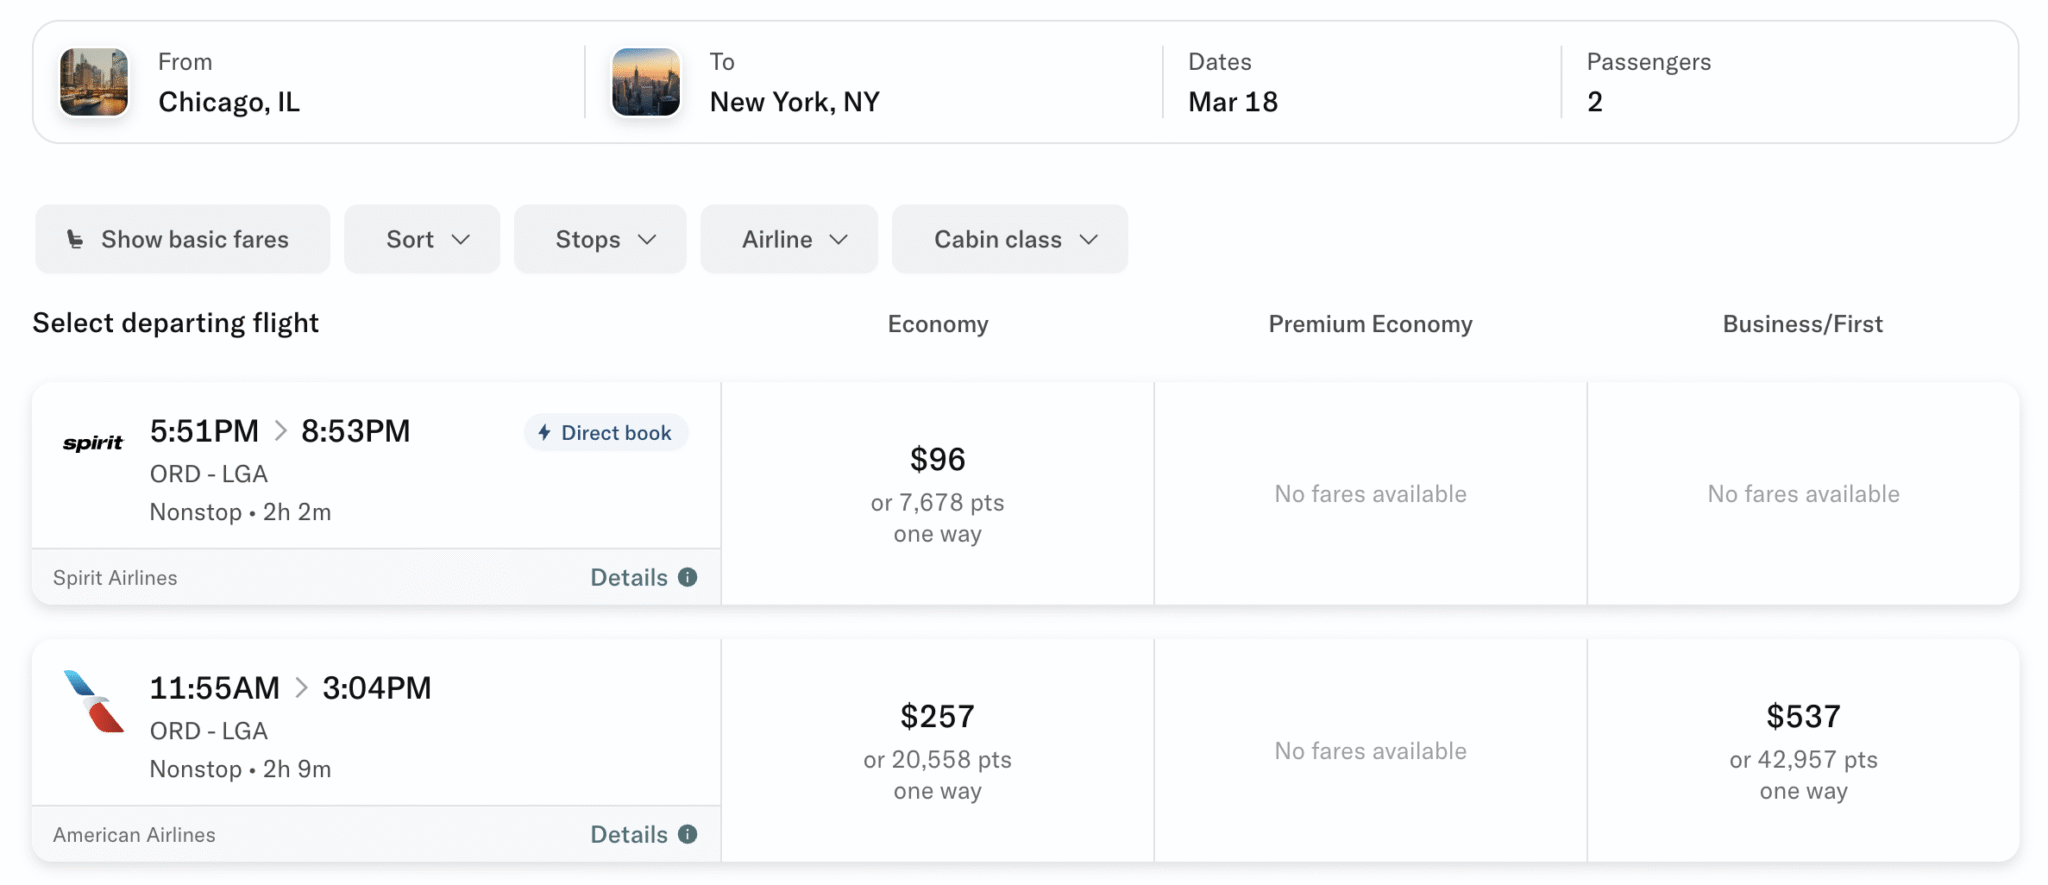Open the info icon beside Spirit's Details
2048x885 pixels.
(687, 577)
